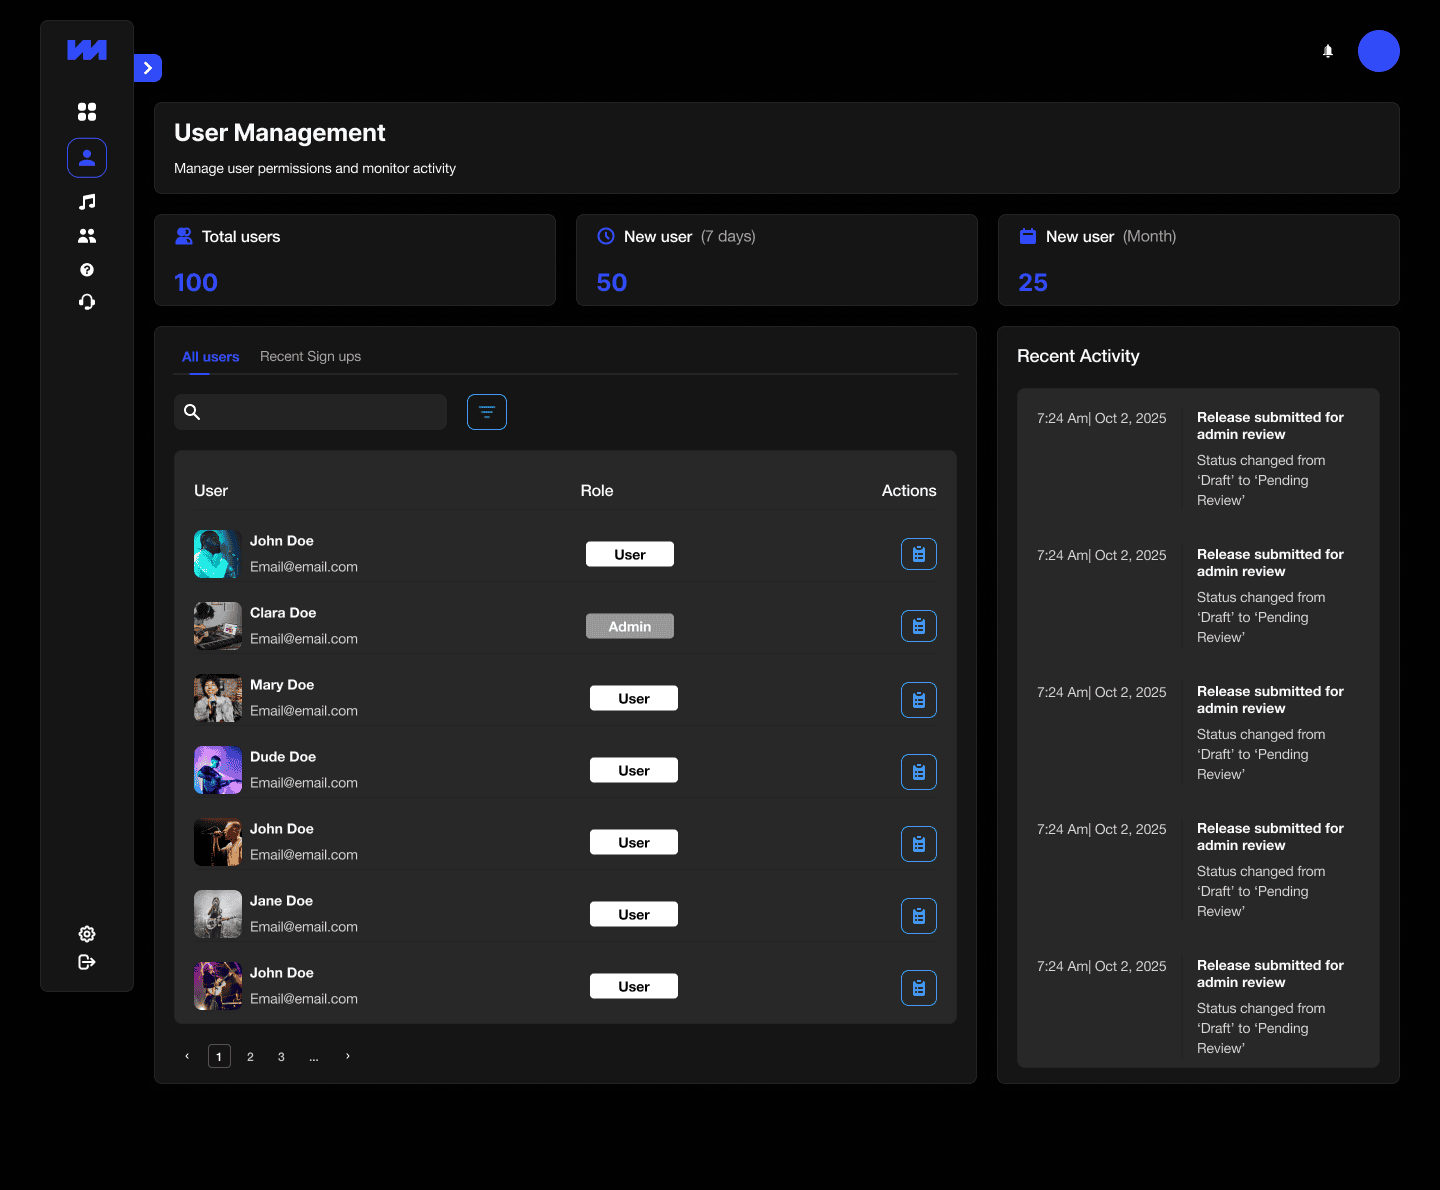Viewport: 1440px width, 1190px height.
Task: Open the group users sidebar icon
Action: click(87, 236)
